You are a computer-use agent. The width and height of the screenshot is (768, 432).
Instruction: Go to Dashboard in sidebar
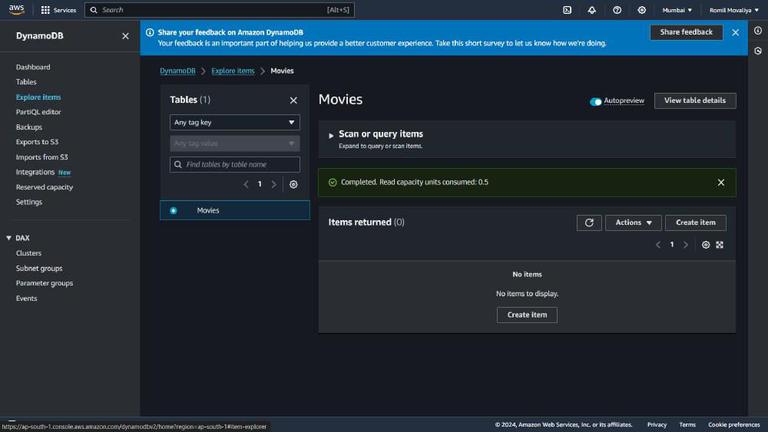(x=33, y=67)
